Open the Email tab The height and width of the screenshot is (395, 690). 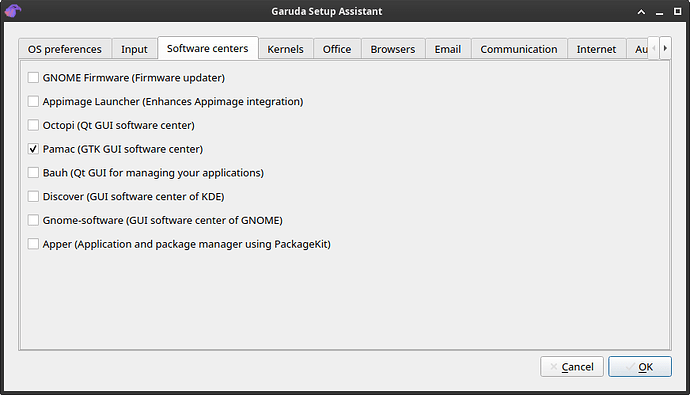click(x=448, y=49)
